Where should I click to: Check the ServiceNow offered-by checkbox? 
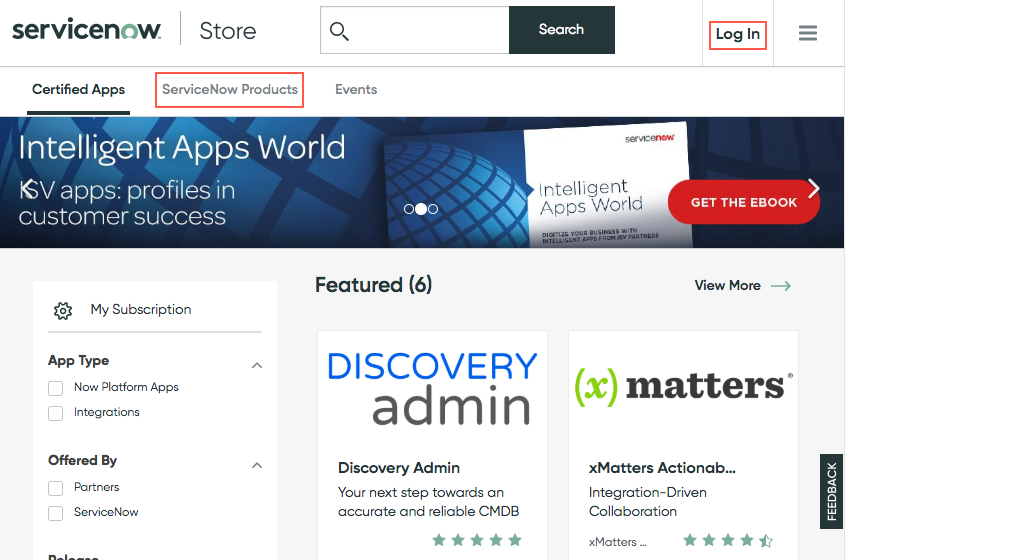[x=55, y=513]
